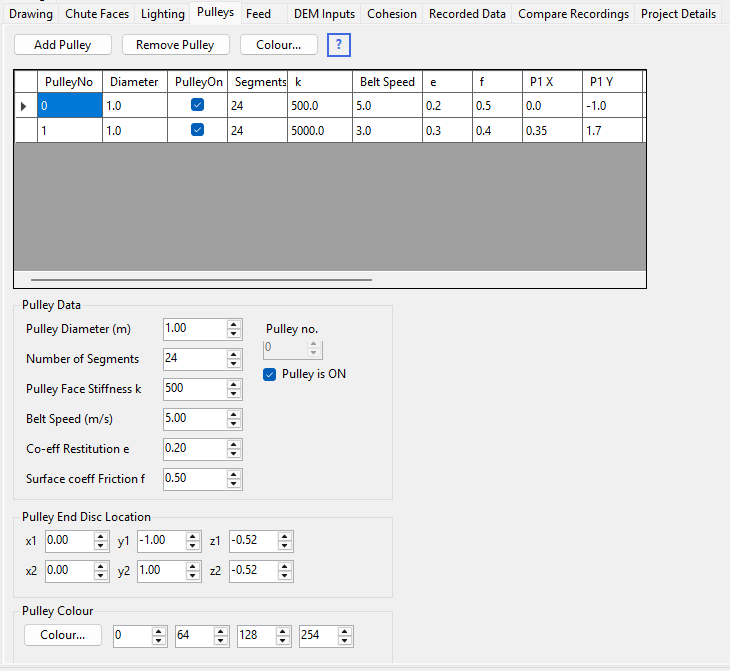Increase x1 end disc coordinate
The width and height of the screenshot is (730, 671).
click(101, 537)
